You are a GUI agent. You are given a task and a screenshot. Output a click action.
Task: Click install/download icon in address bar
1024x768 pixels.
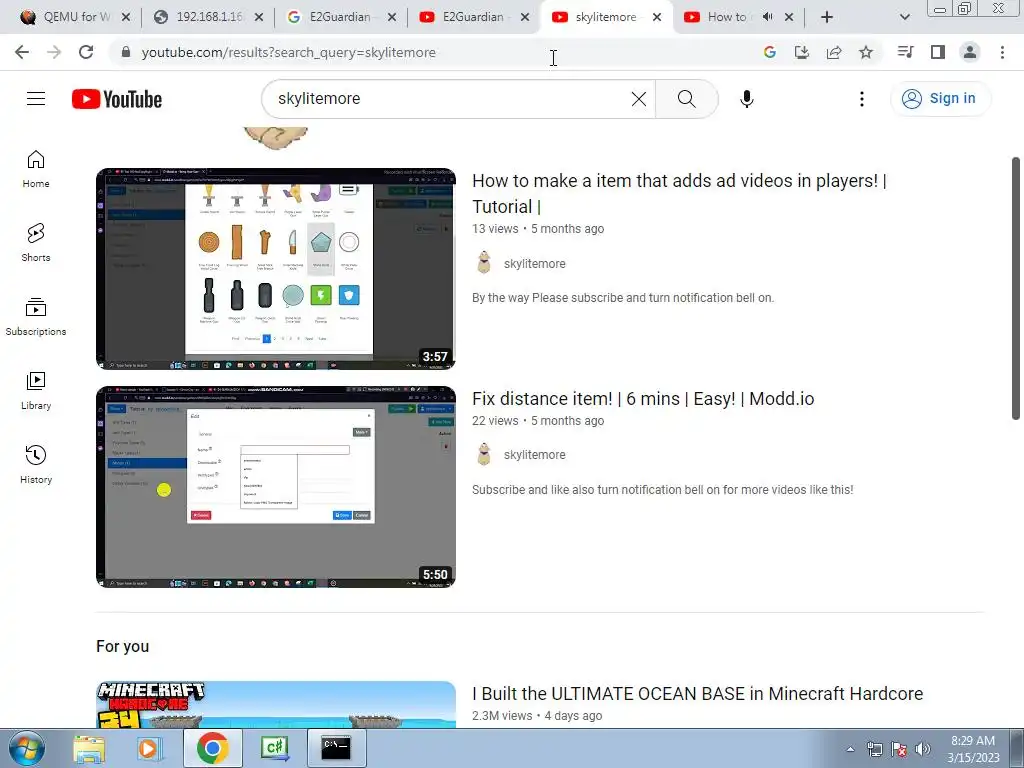coord(801,52)
